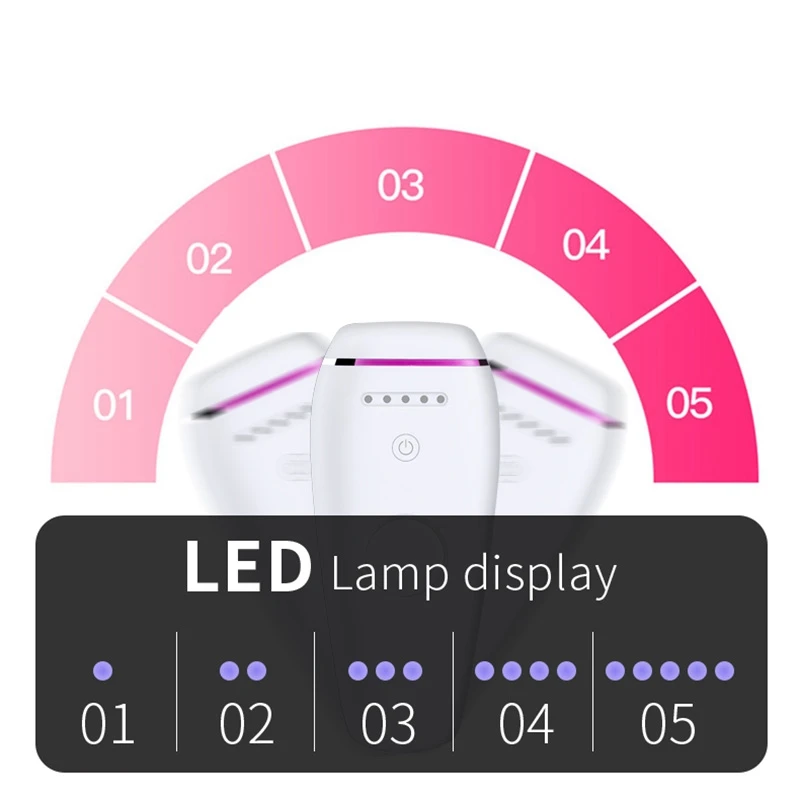The height and width of the screenshot is (800, 800).
Task: Click the four purple dots above 04
Action: pos(526,670)
